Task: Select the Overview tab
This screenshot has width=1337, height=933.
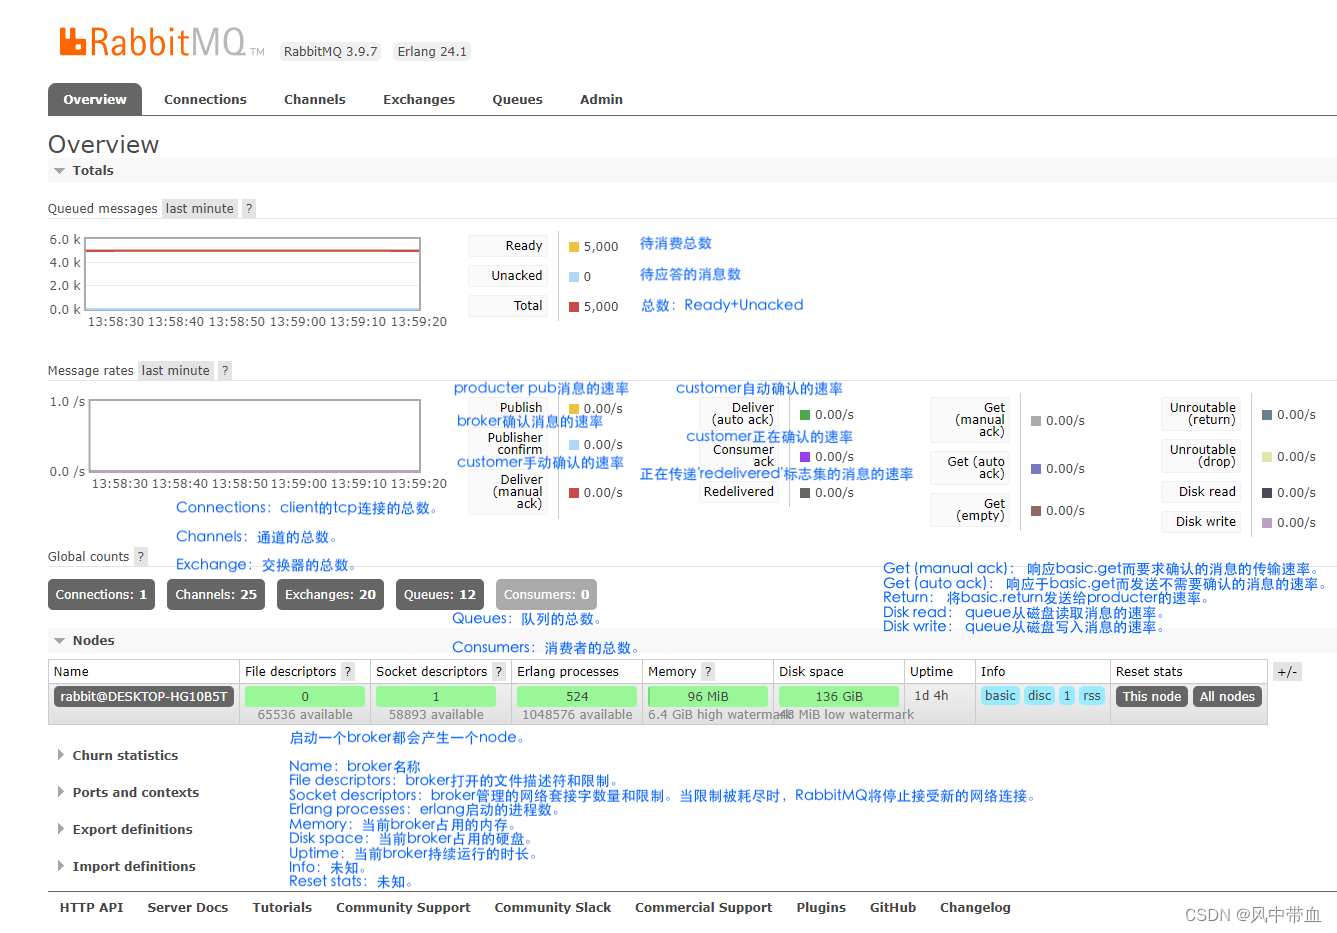Action: tap(95, 99)
